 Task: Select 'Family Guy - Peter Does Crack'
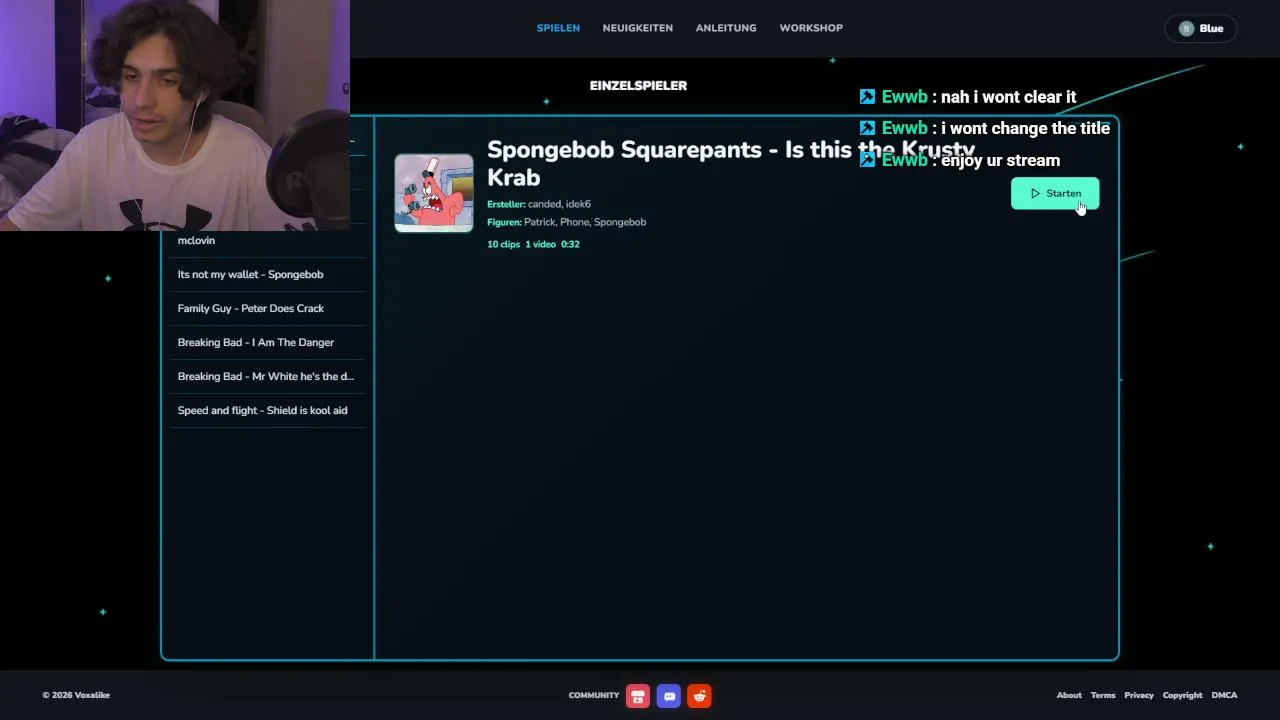(x=268, y=309)
